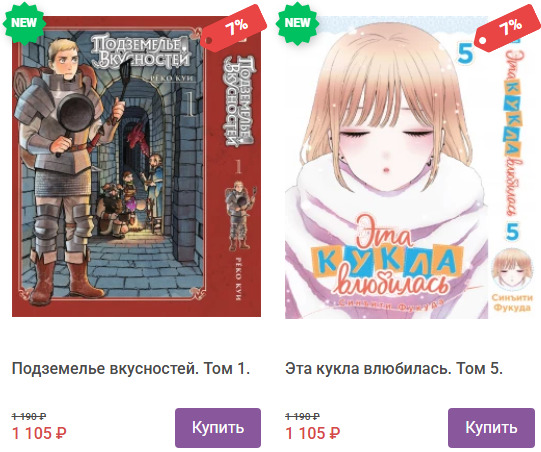Click the green NEW badge on Подземелье вкусностей
Screen dimensions: 541x452
tap(24, 23)
